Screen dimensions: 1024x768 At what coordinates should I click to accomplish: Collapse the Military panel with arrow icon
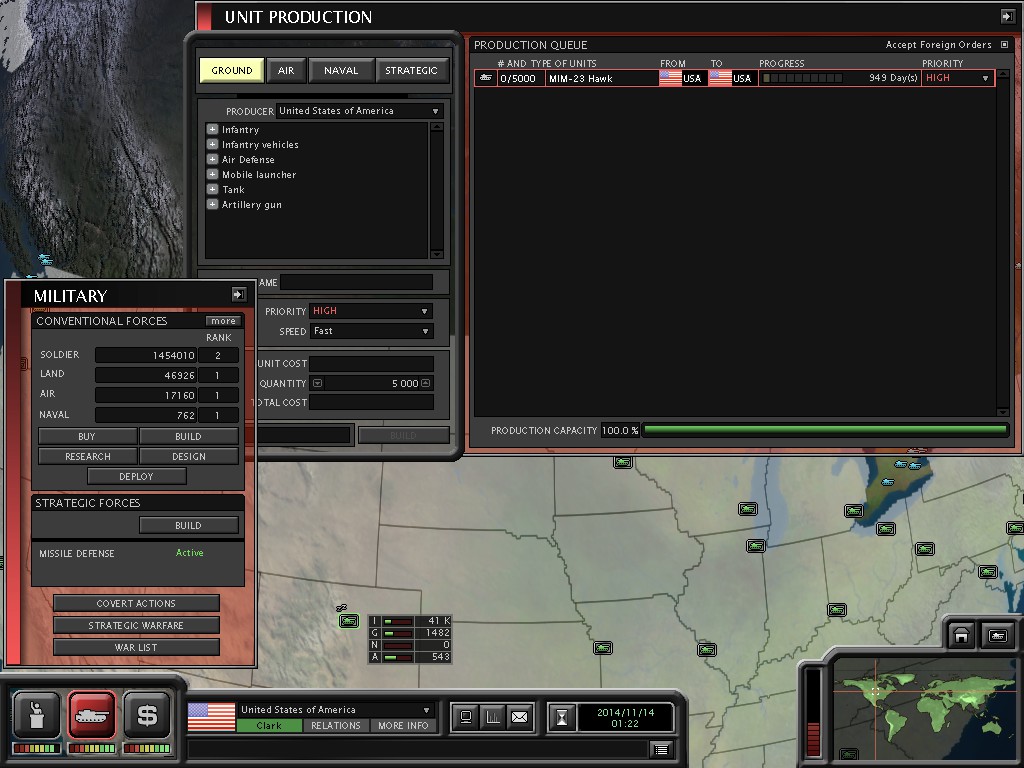pos(239,295)
